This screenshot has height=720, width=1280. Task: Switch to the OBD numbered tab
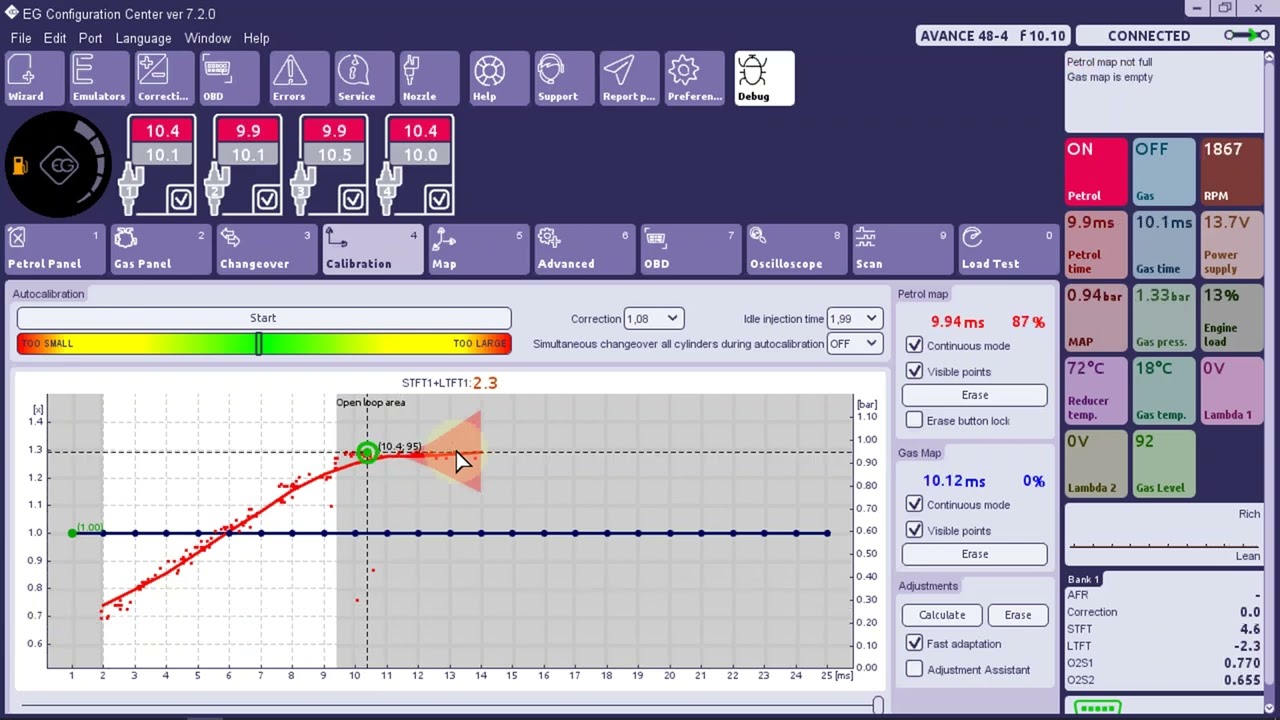point(691,250)
